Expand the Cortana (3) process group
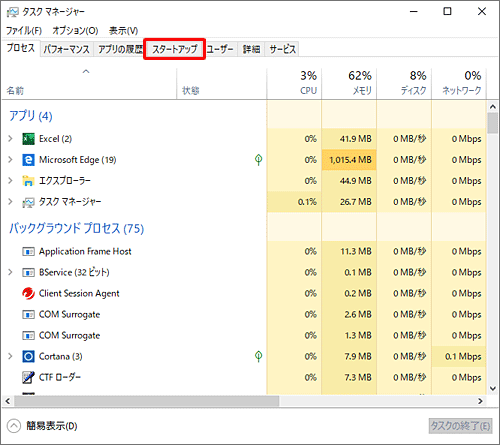Viewport: 500px width, 445px height. point(10,356)
